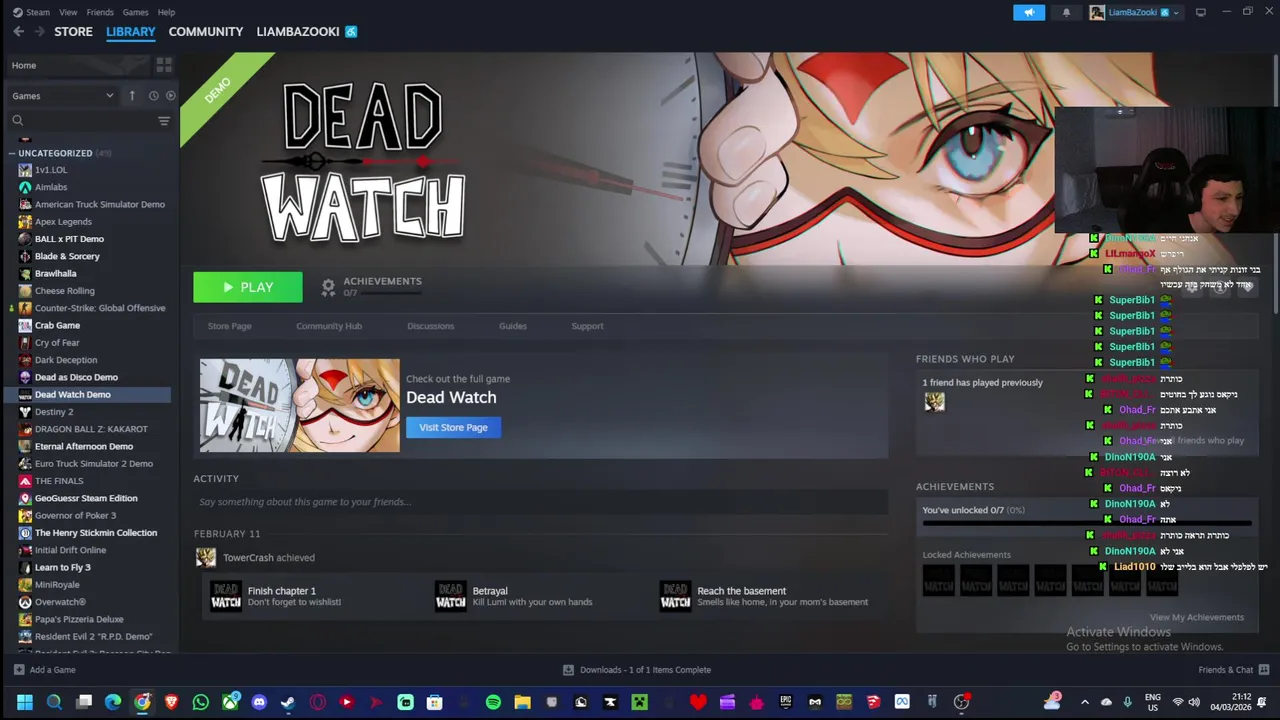Open WhatsApp from the taskbar
1280x720 pixels.
[x=201, y=702]
